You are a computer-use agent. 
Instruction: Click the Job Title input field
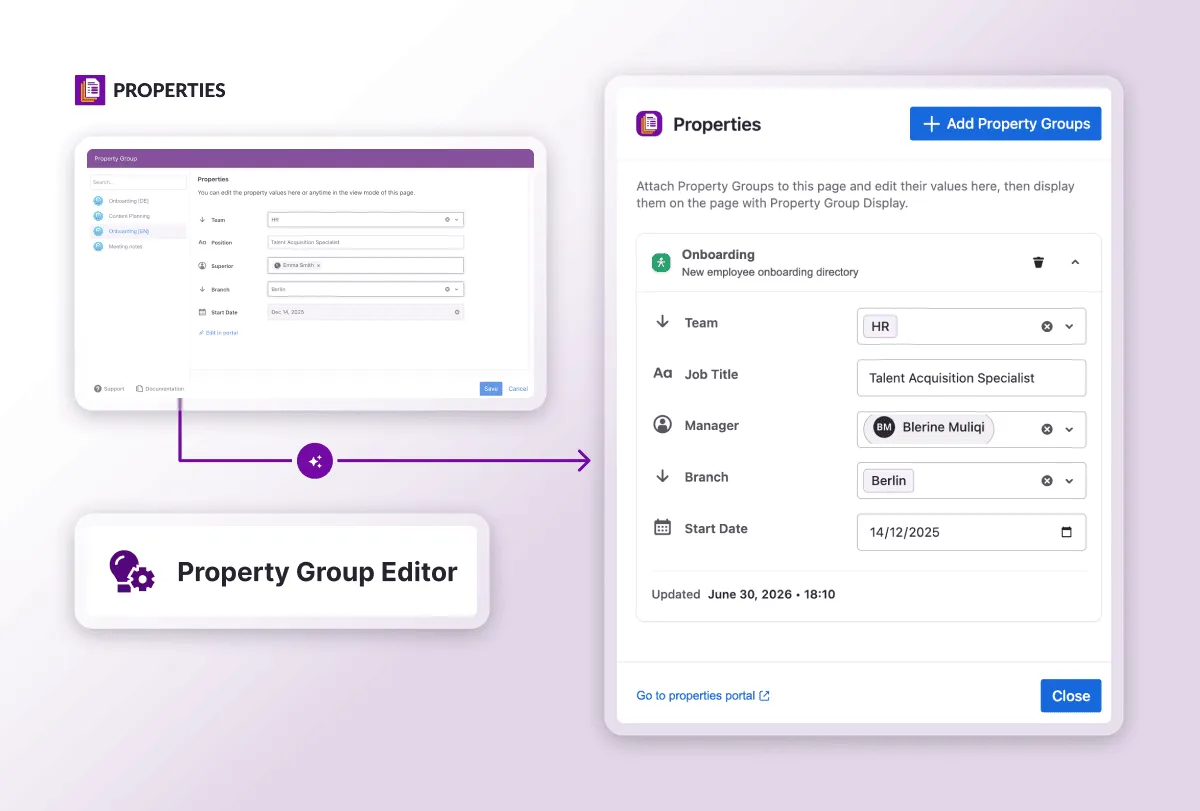pyautogui.click(x=971, y=378)
